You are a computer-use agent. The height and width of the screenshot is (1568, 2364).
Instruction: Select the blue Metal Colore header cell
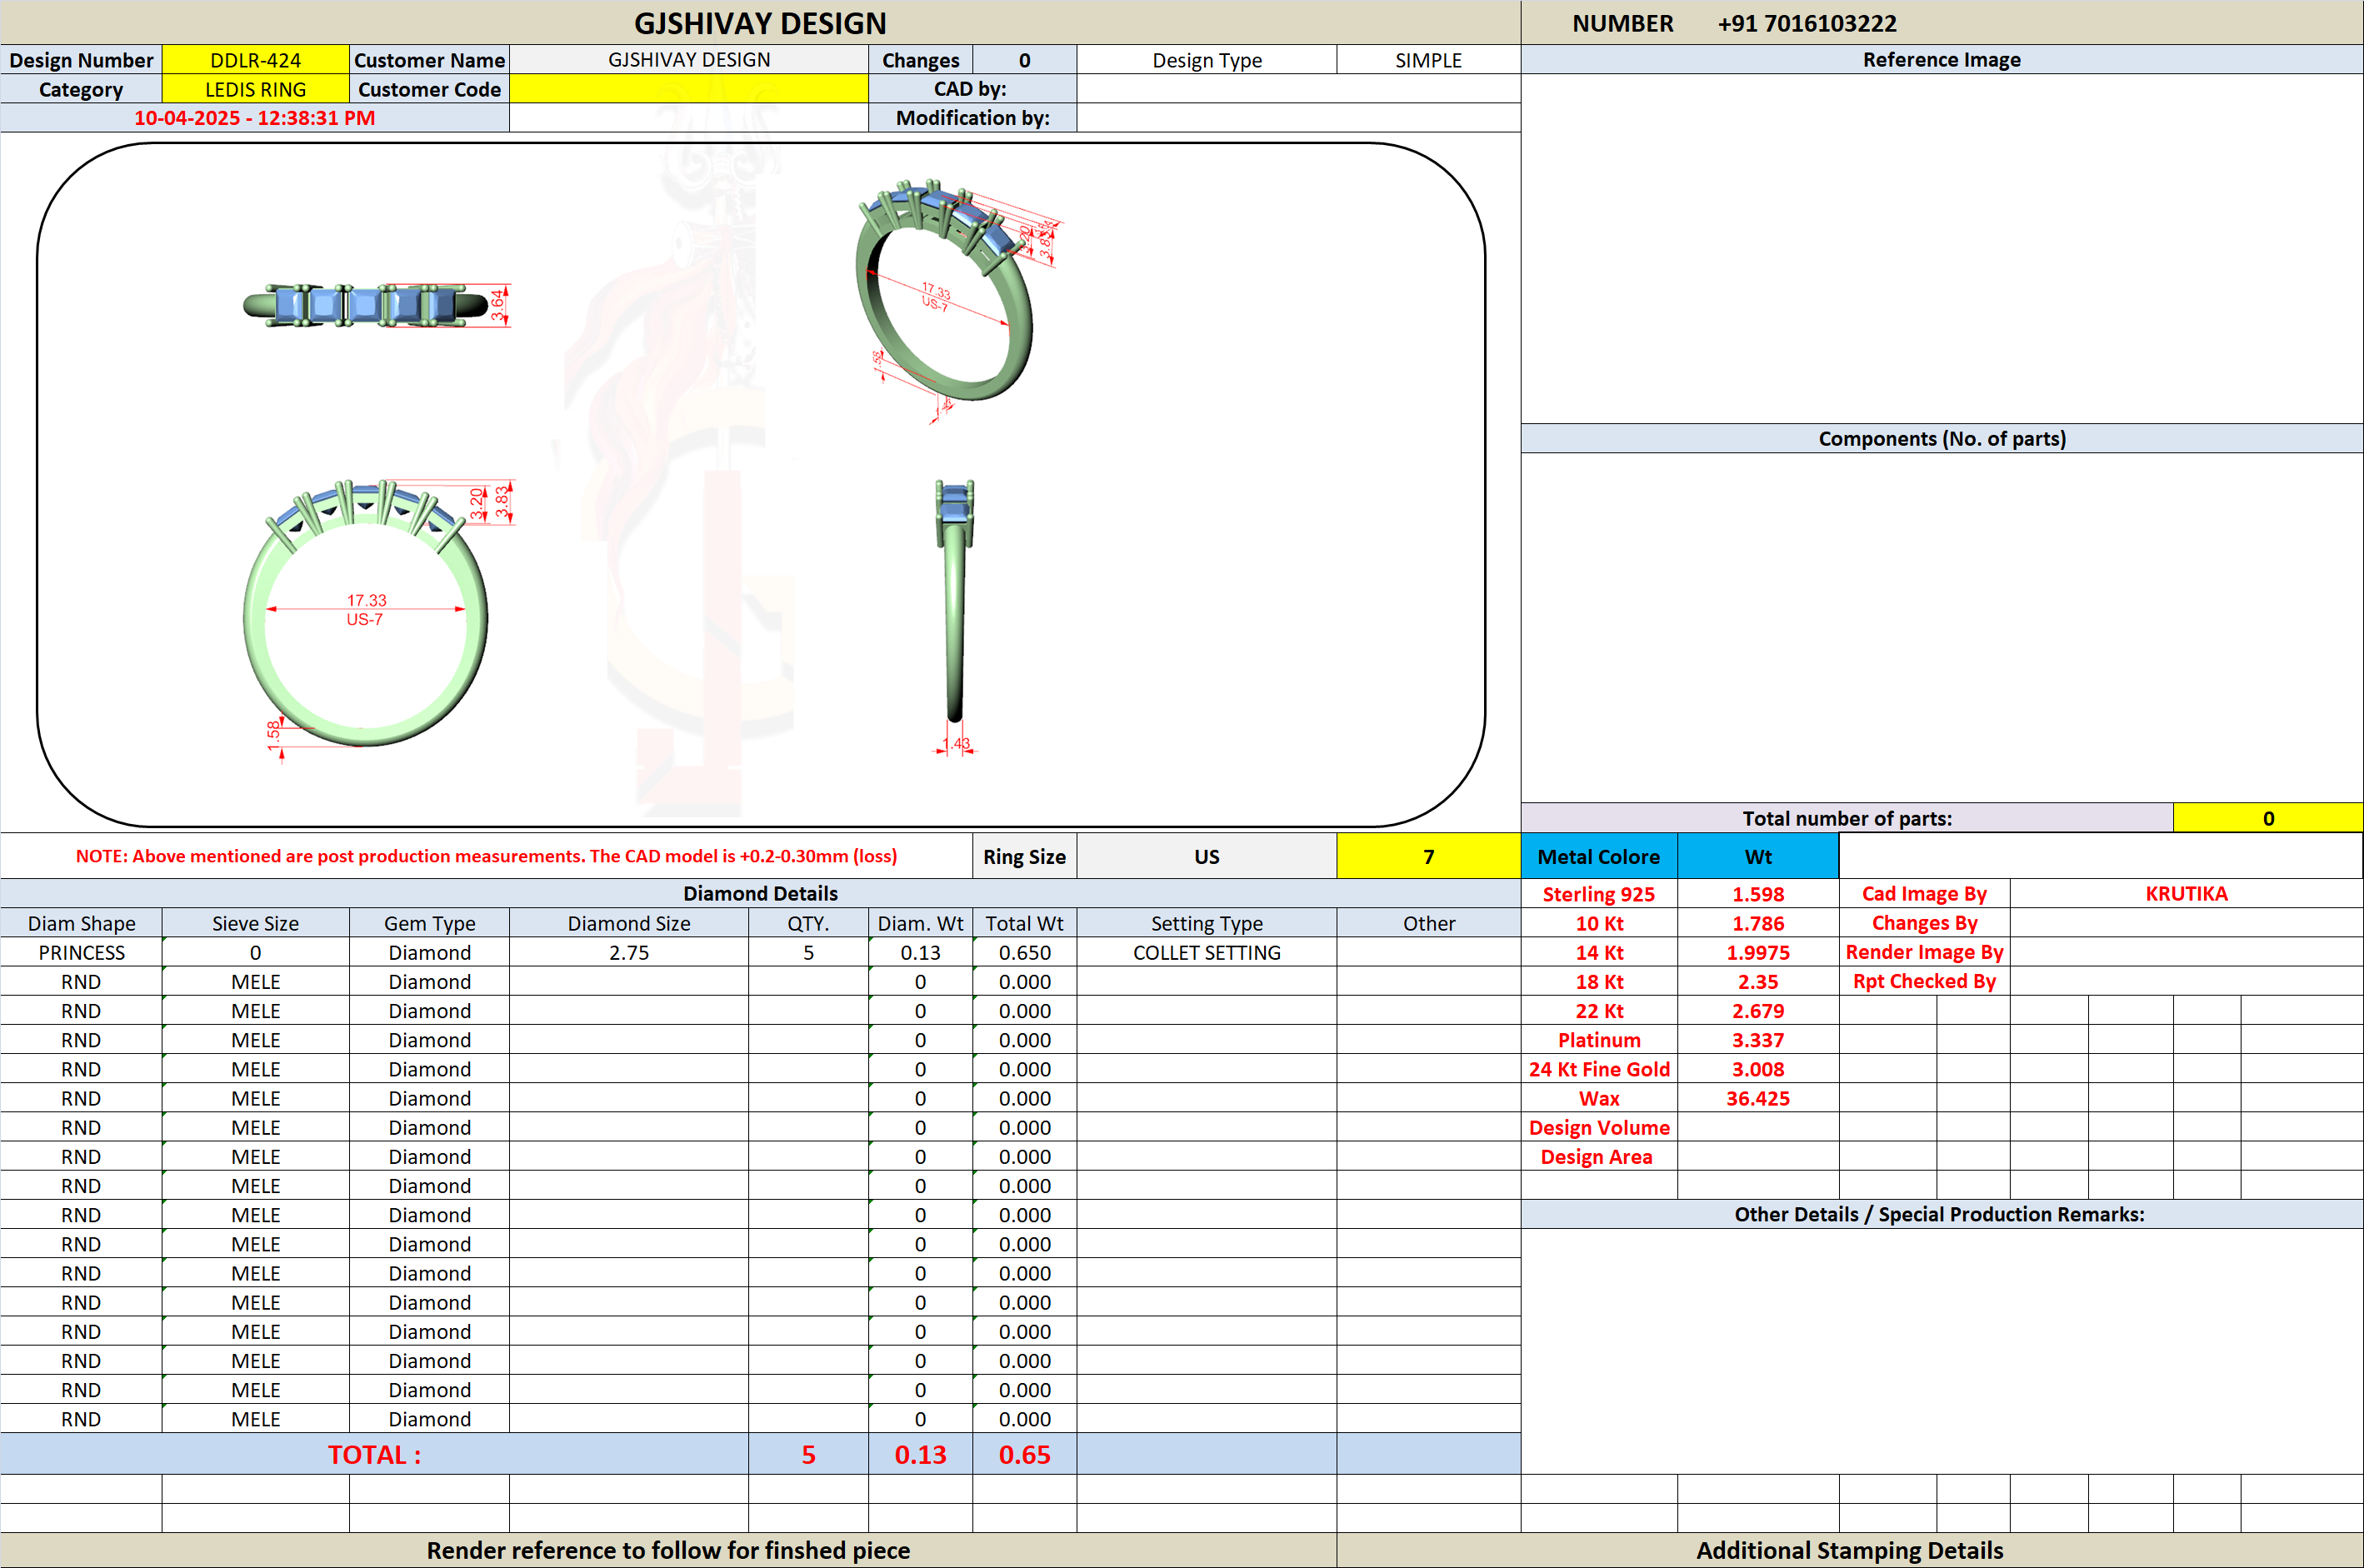click(1599, 857)
